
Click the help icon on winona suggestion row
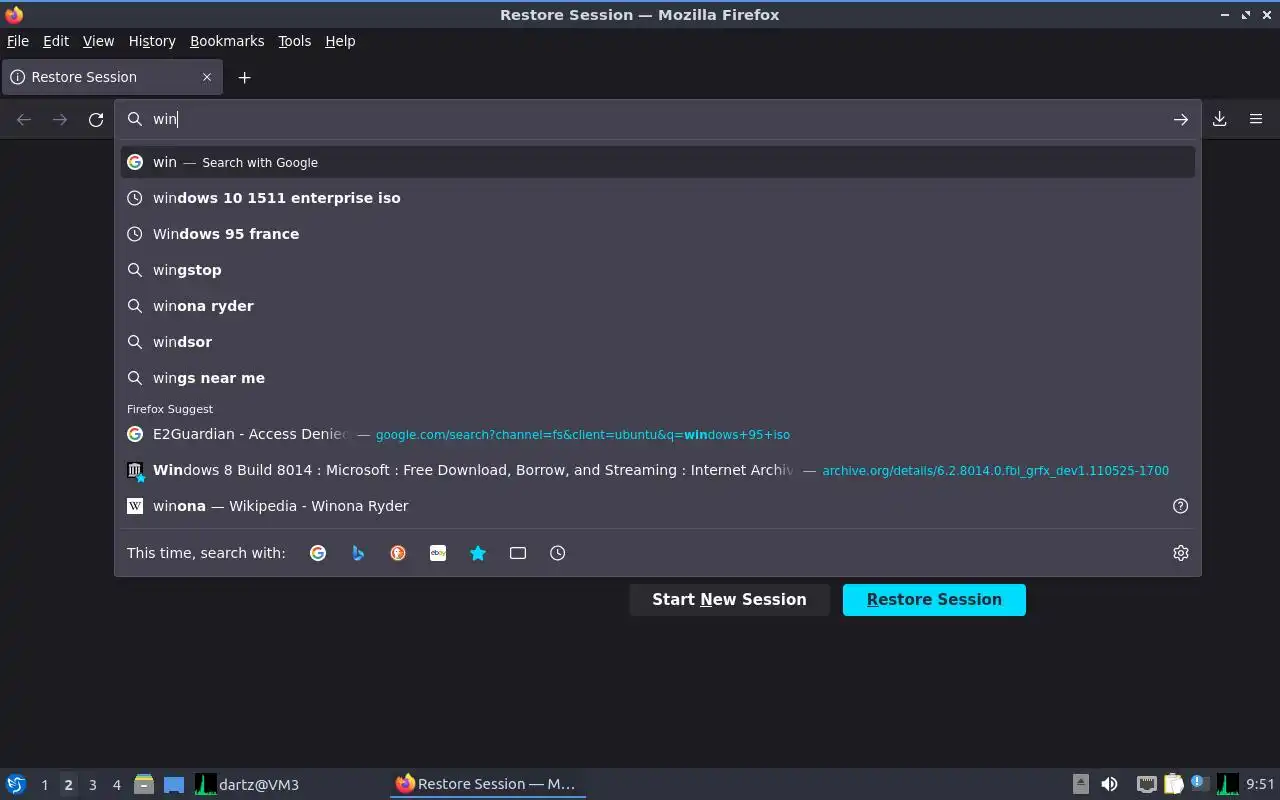pyautogui.click(x=1180, y=506)
